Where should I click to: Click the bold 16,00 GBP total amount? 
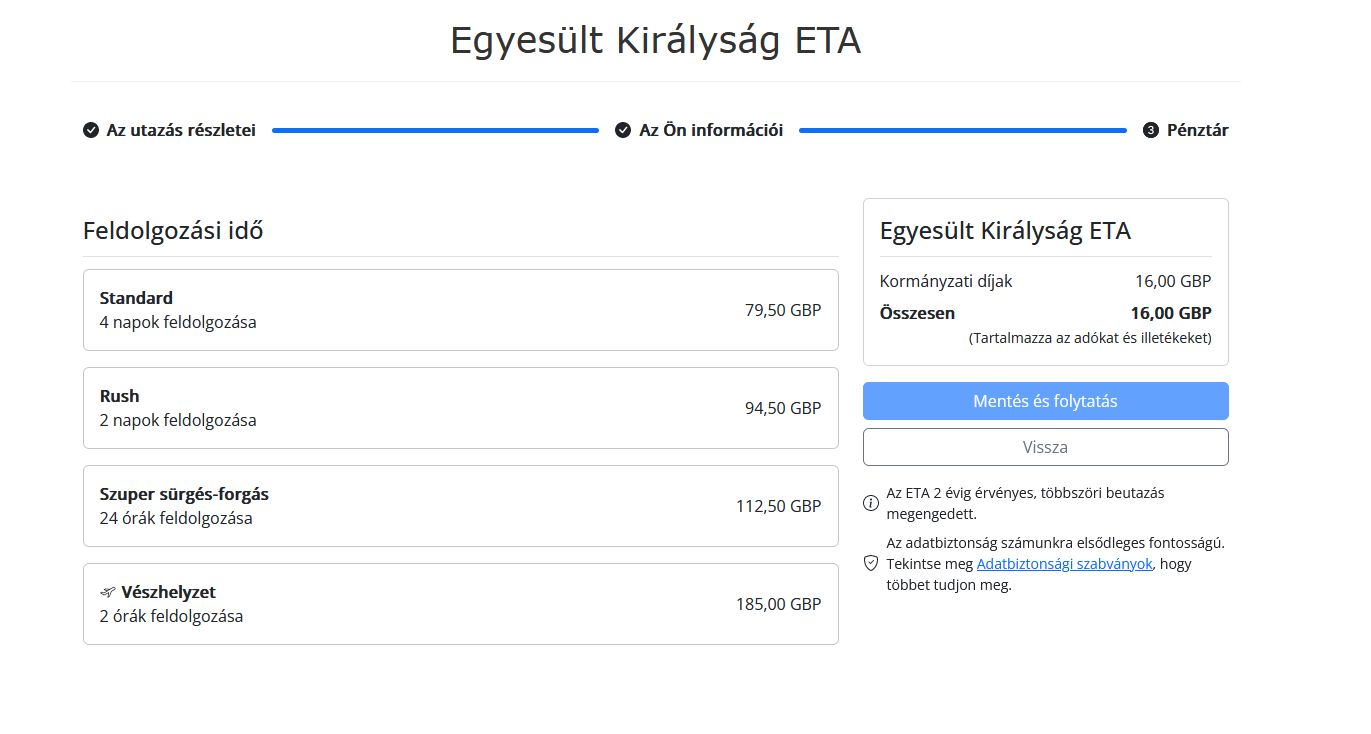[1171, 313]
